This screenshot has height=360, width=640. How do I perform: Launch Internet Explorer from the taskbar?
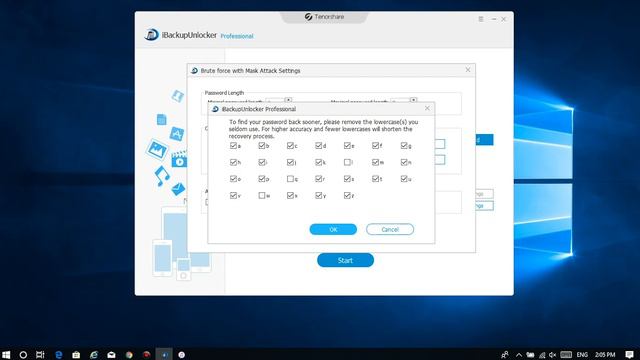(94, 355)
